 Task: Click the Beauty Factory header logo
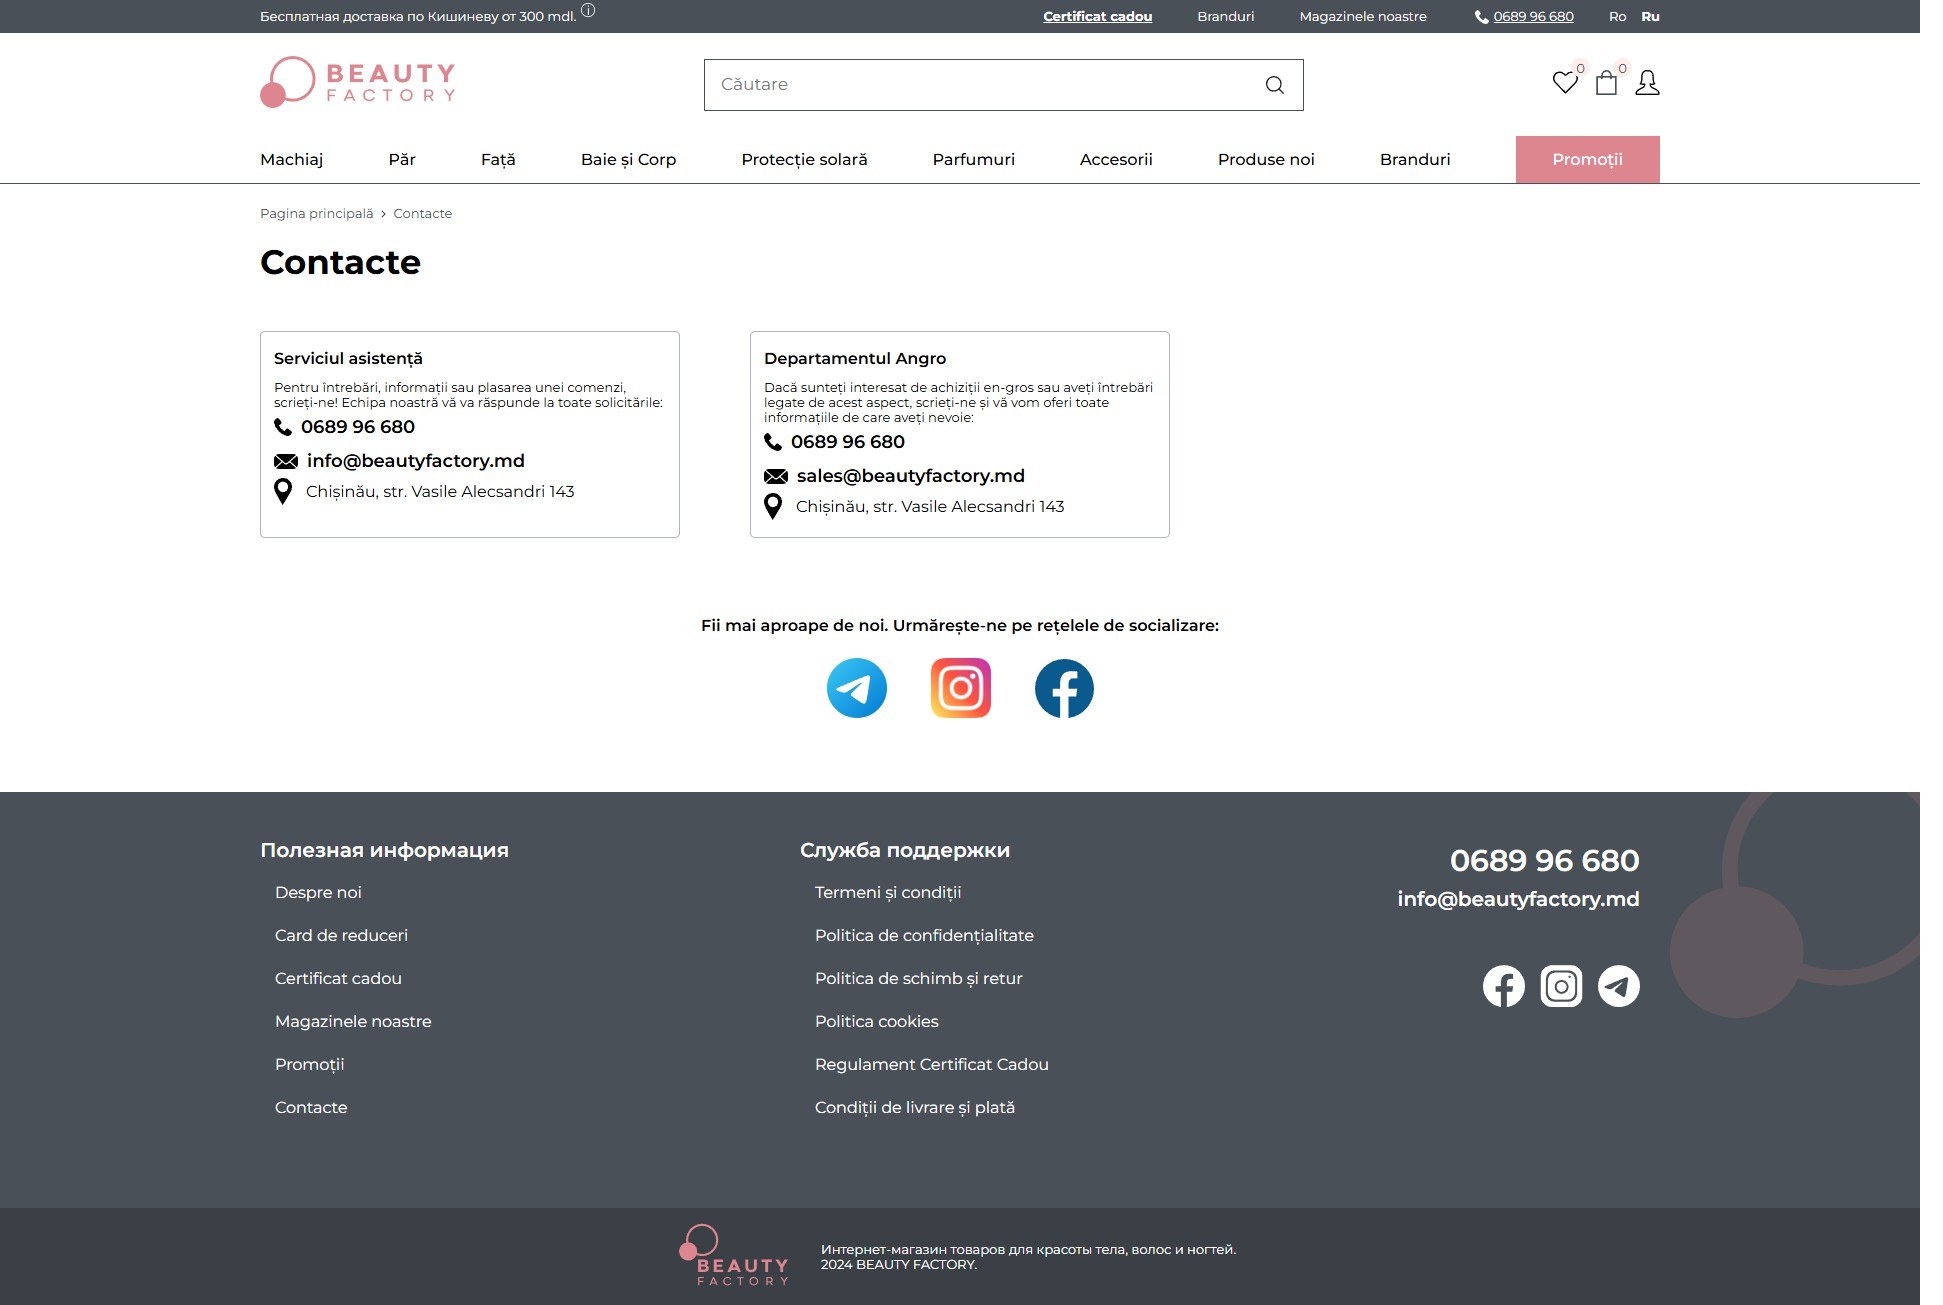[x=358, y=82]
